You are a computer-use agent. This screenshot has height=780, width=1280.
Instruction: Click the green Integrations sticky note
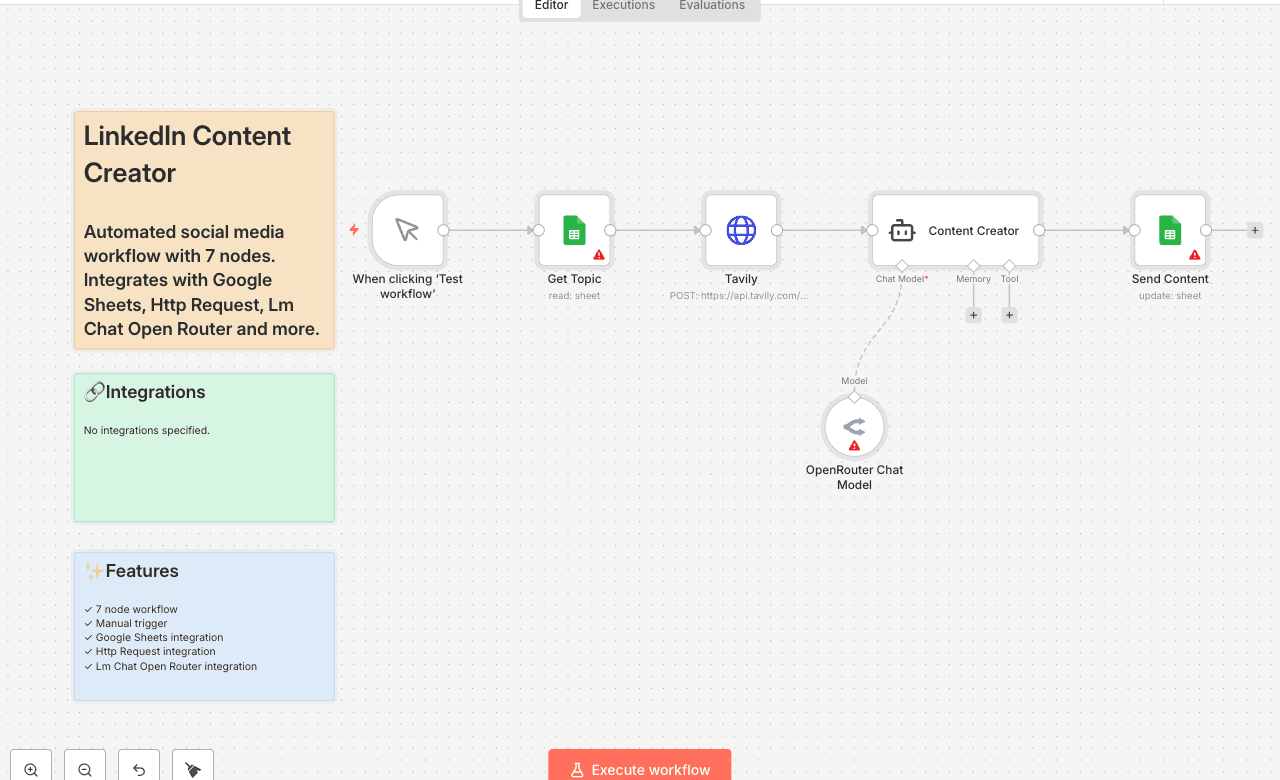tap(204, 470)
